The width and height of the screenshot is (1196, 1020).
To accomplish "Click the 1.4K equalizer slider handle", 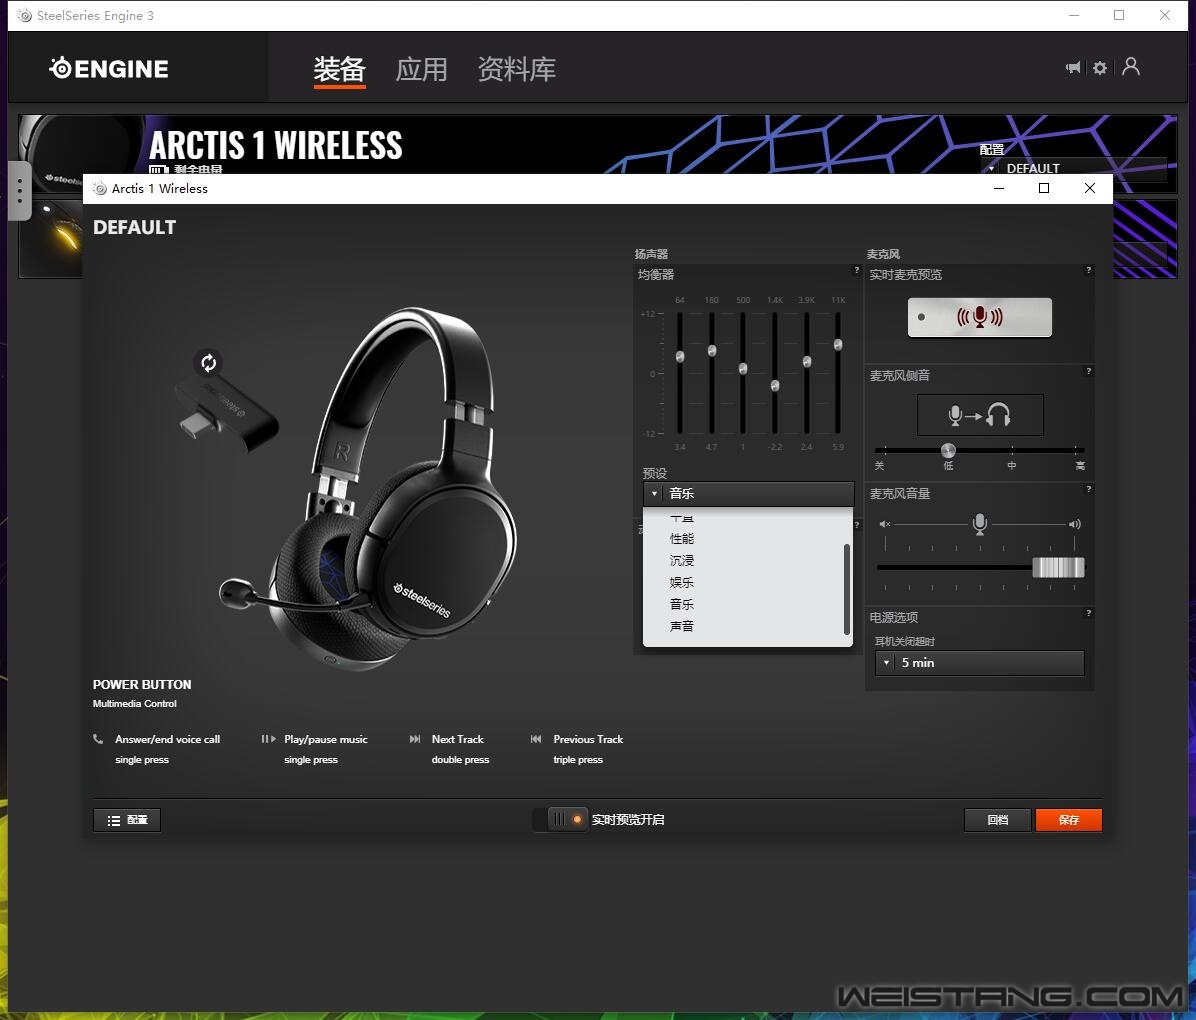I will coord(775,386).
